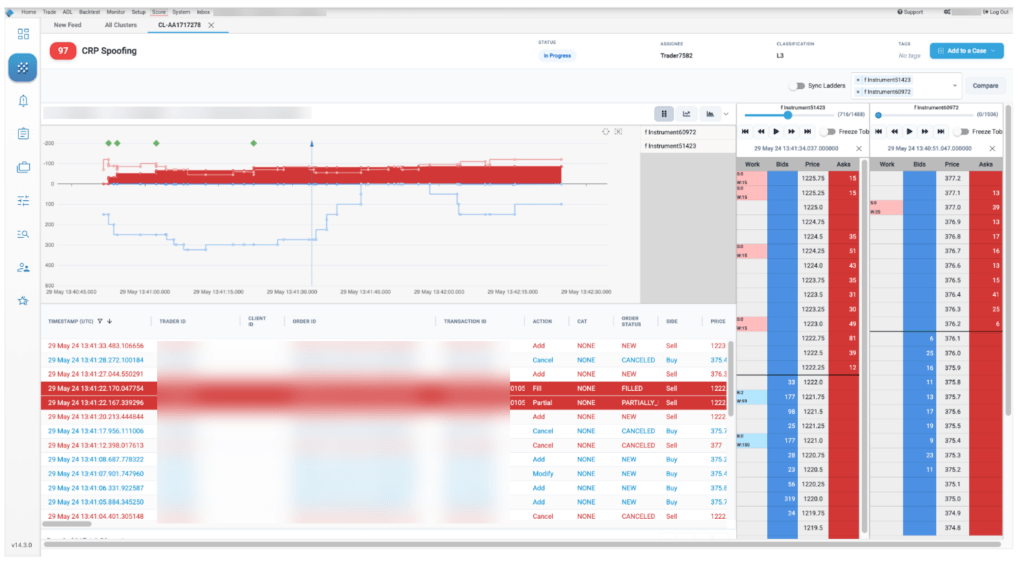Image resolution: width=1024 pixels, height=564 pixels.
Task: Click the Log Out link
Action: point(996,12)
